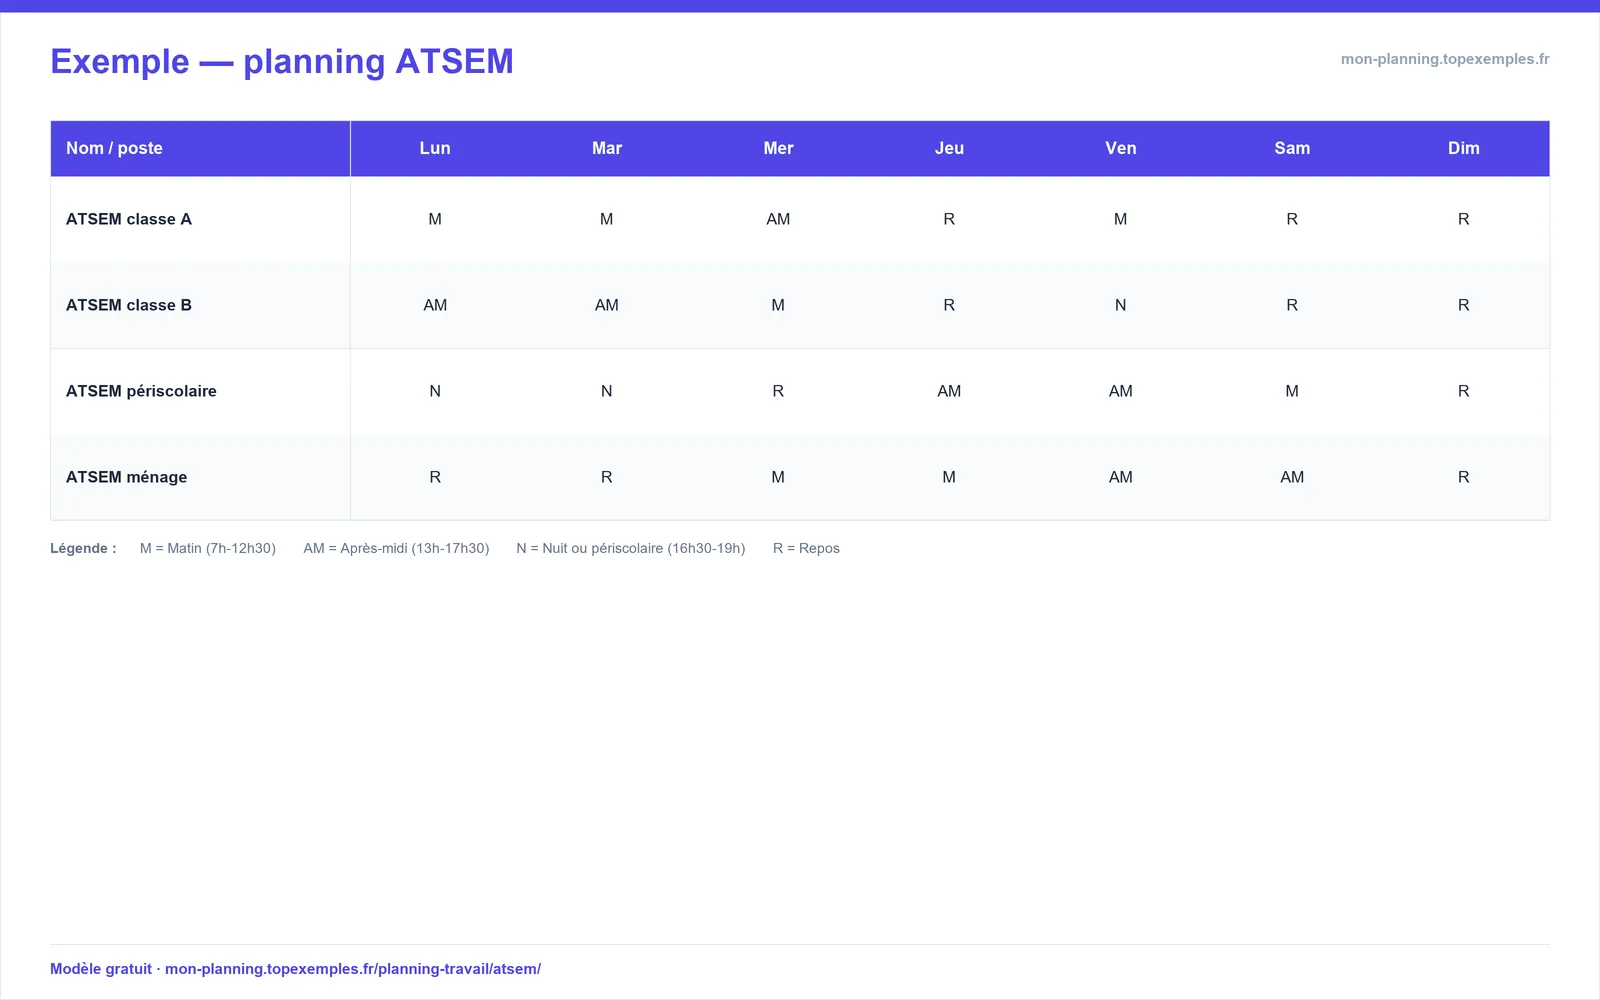The image size is (1600, 1000).
Task: Select the Jeu column header
Action: click(x=949, y=148)
